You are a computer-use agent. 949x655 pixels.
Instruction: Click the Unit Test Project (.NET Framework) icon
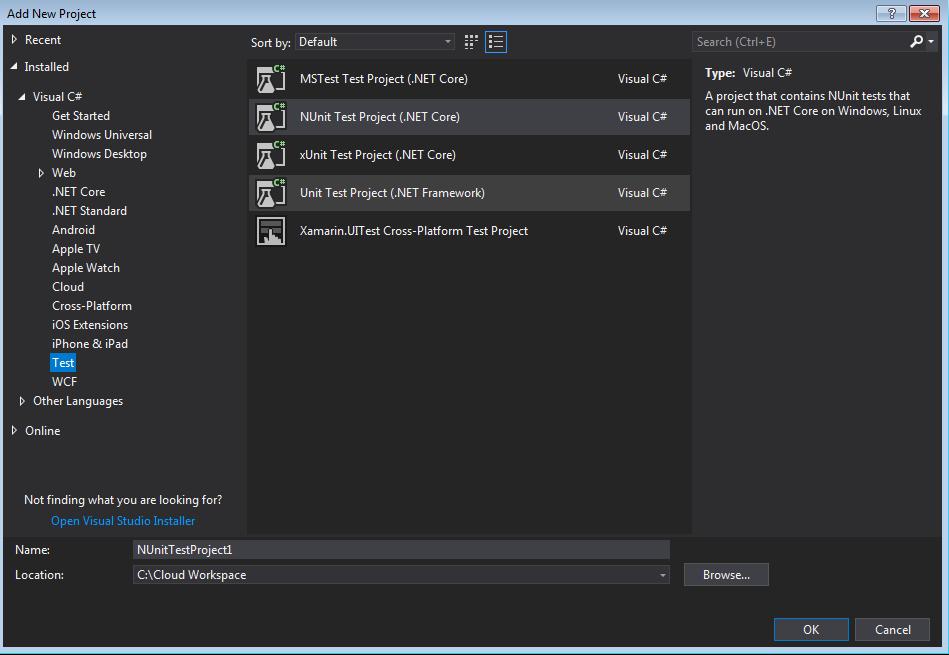[x=270, y=192]
